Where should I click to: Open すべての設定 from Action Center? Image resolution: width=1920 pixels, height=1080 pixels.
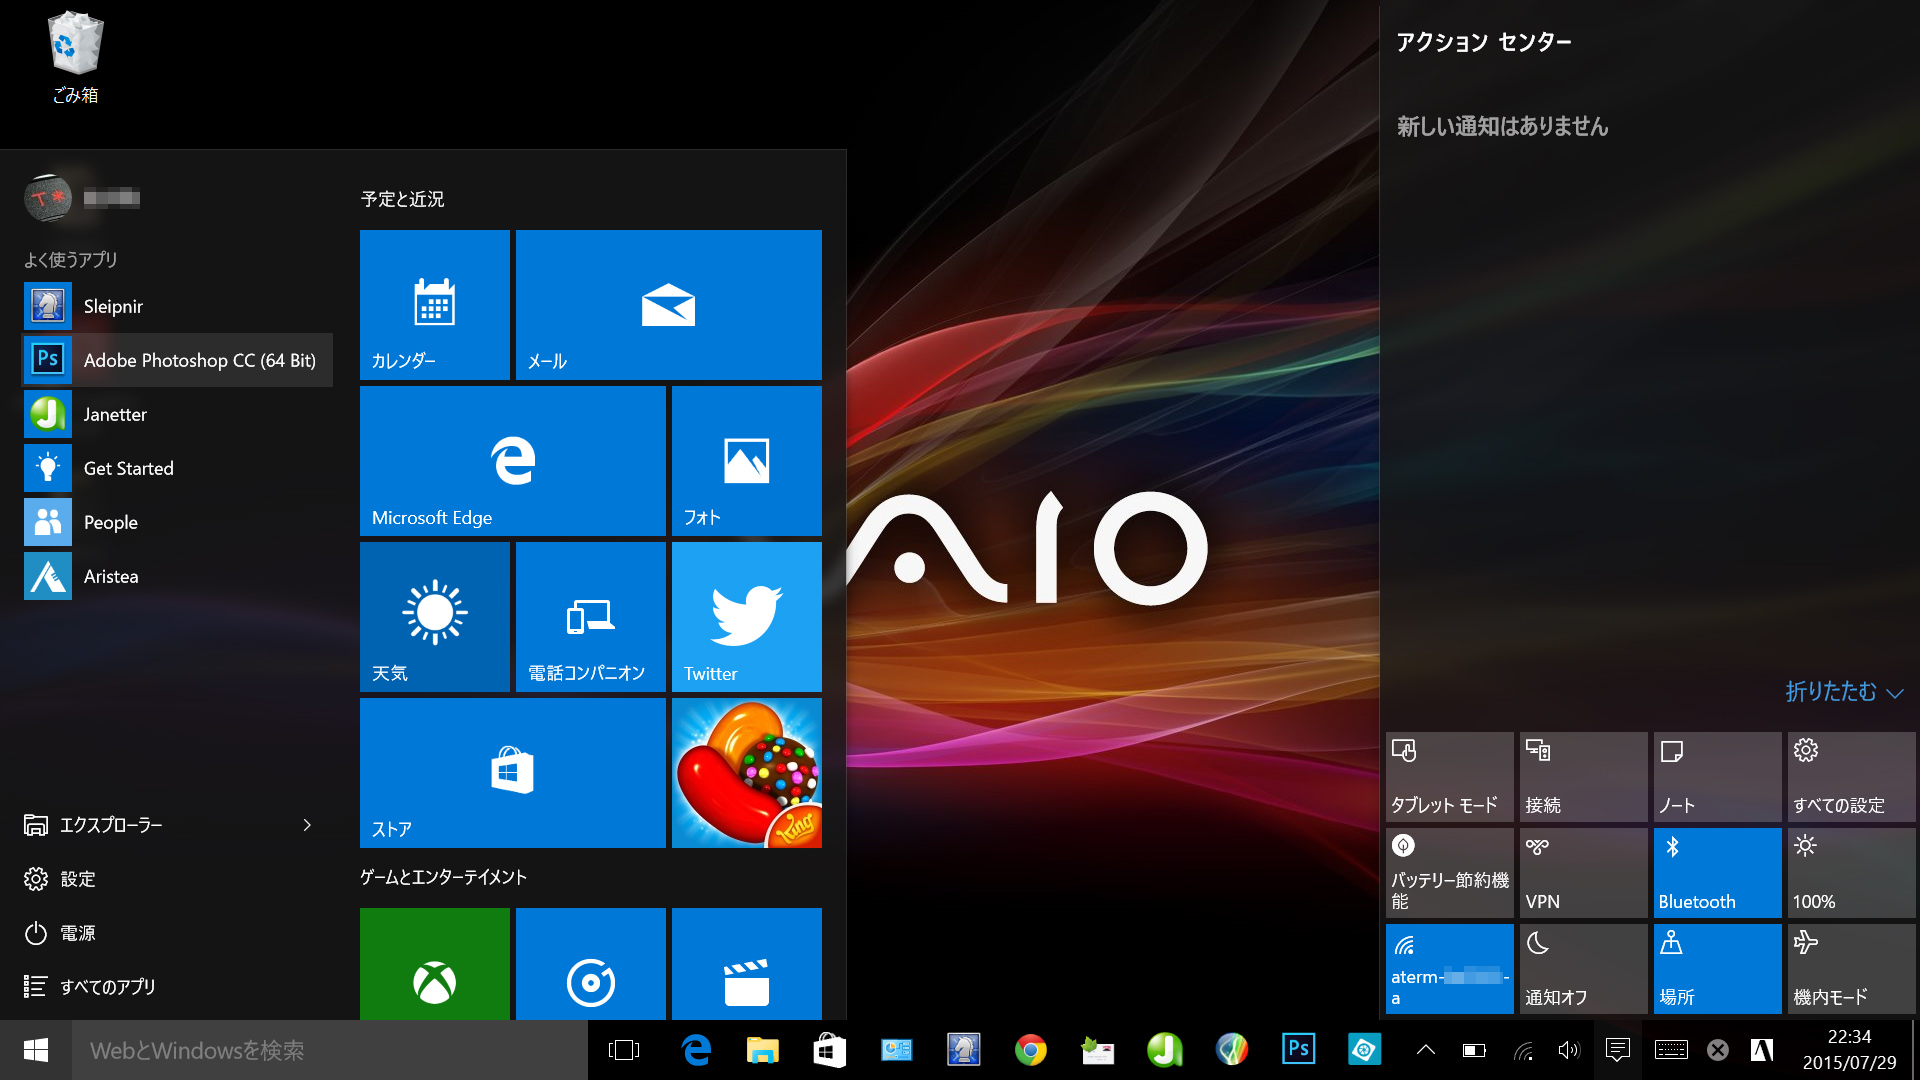(x=1850, y=776)
